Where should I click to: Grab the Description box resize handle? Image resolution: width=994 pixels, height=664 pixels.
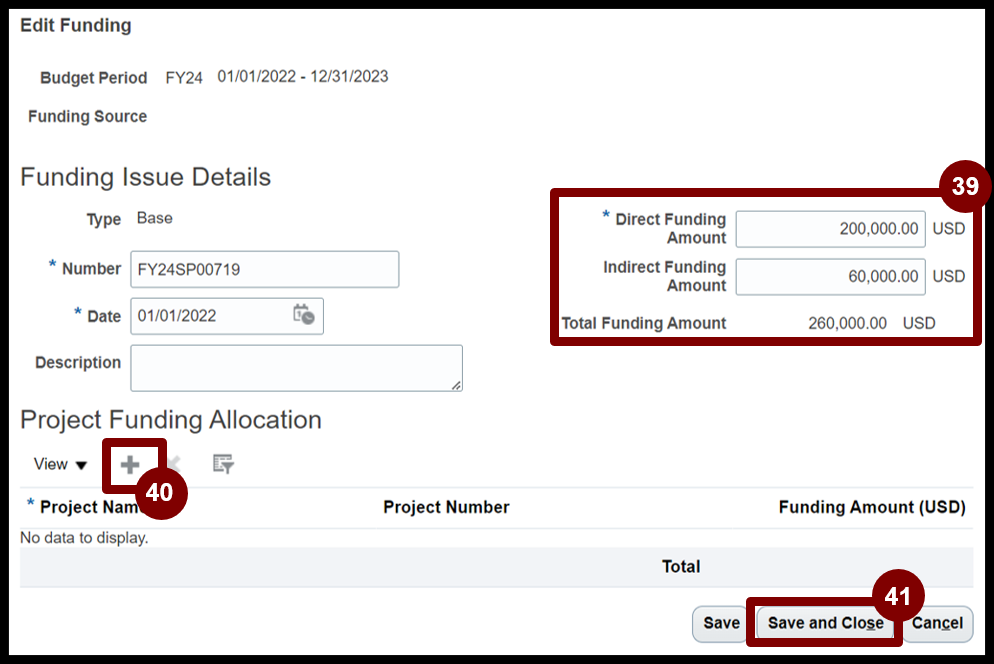456,385
